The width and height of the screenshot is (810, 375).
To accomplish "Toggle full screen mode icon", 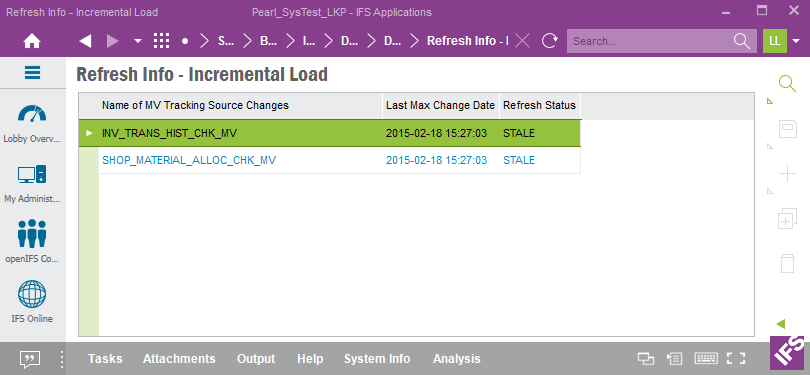I will [x=736, y=358].
